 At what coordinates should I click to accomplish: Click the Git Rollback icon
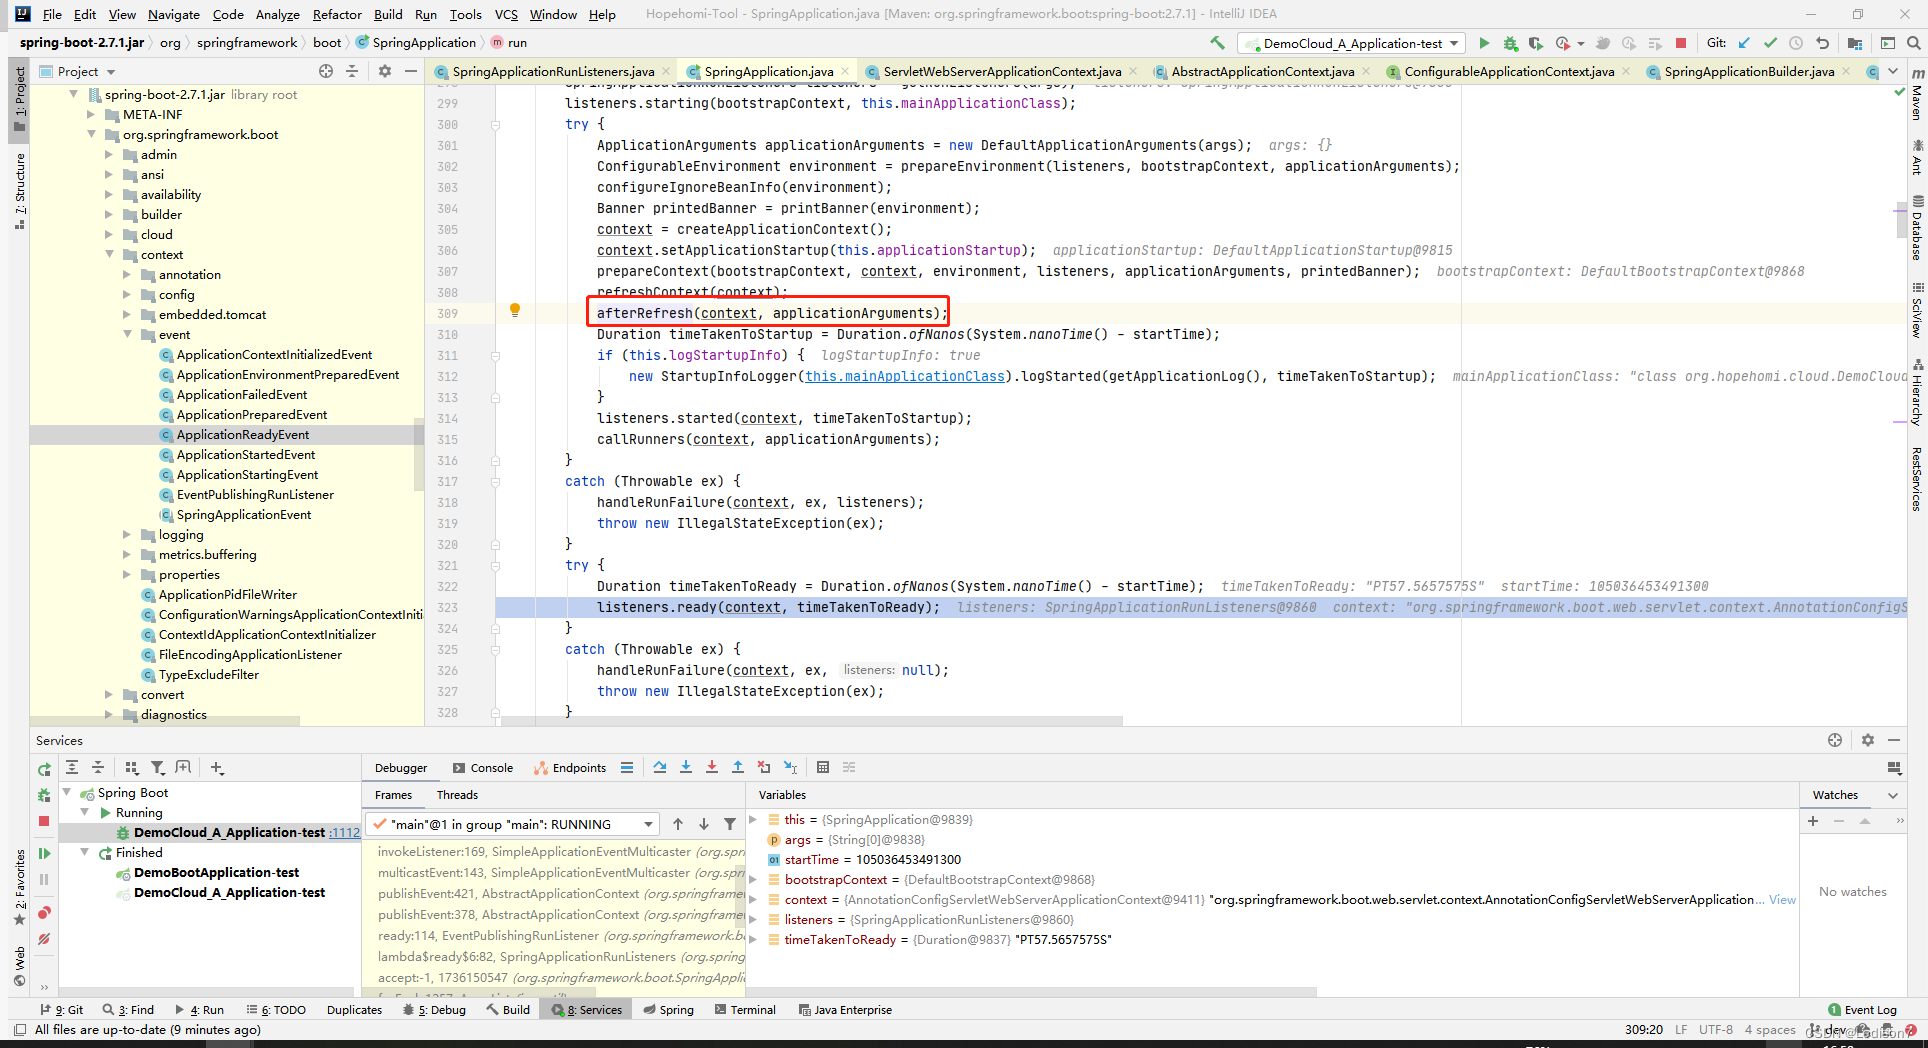pyautogui.click(x=1822, y=43)
